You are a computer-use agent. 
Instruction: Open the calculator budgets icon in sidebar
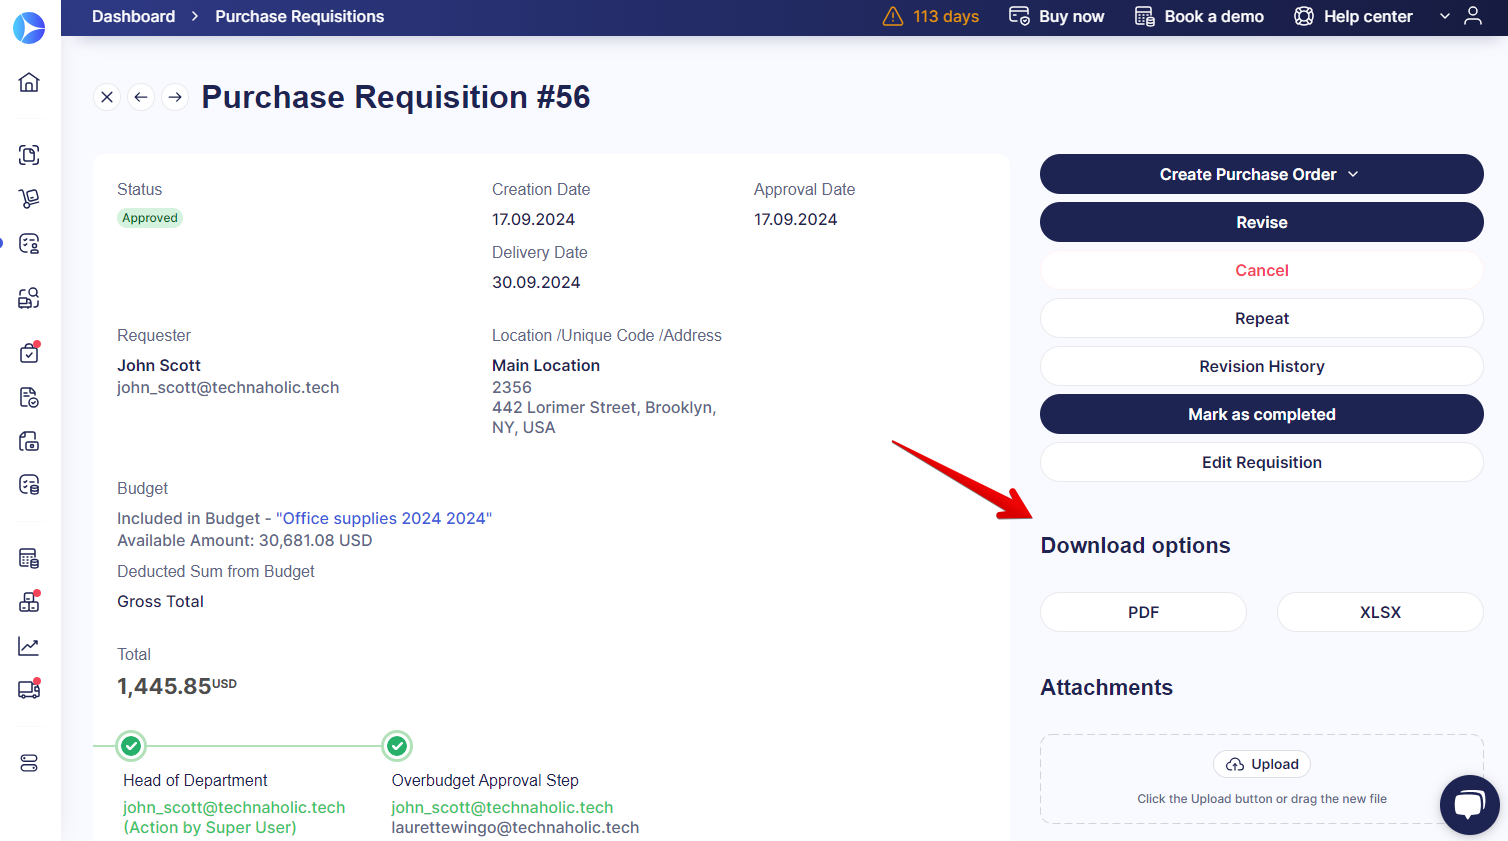[x=28, y=557]
